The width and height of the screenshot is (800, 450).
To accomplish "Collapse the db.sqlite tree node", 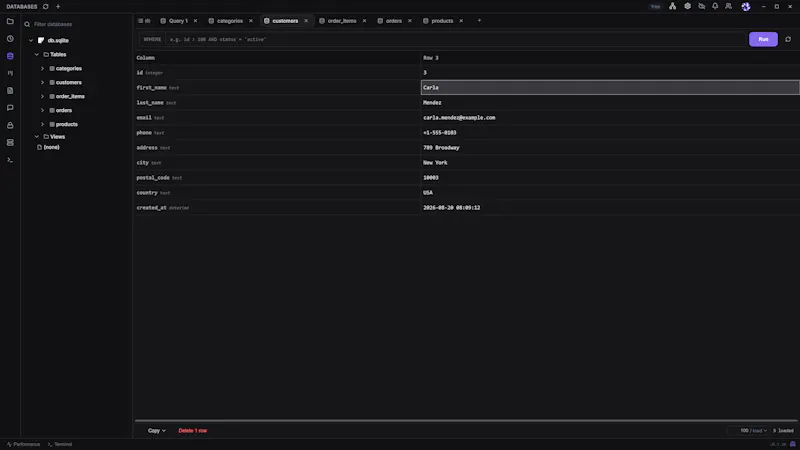I will [31, 40].
